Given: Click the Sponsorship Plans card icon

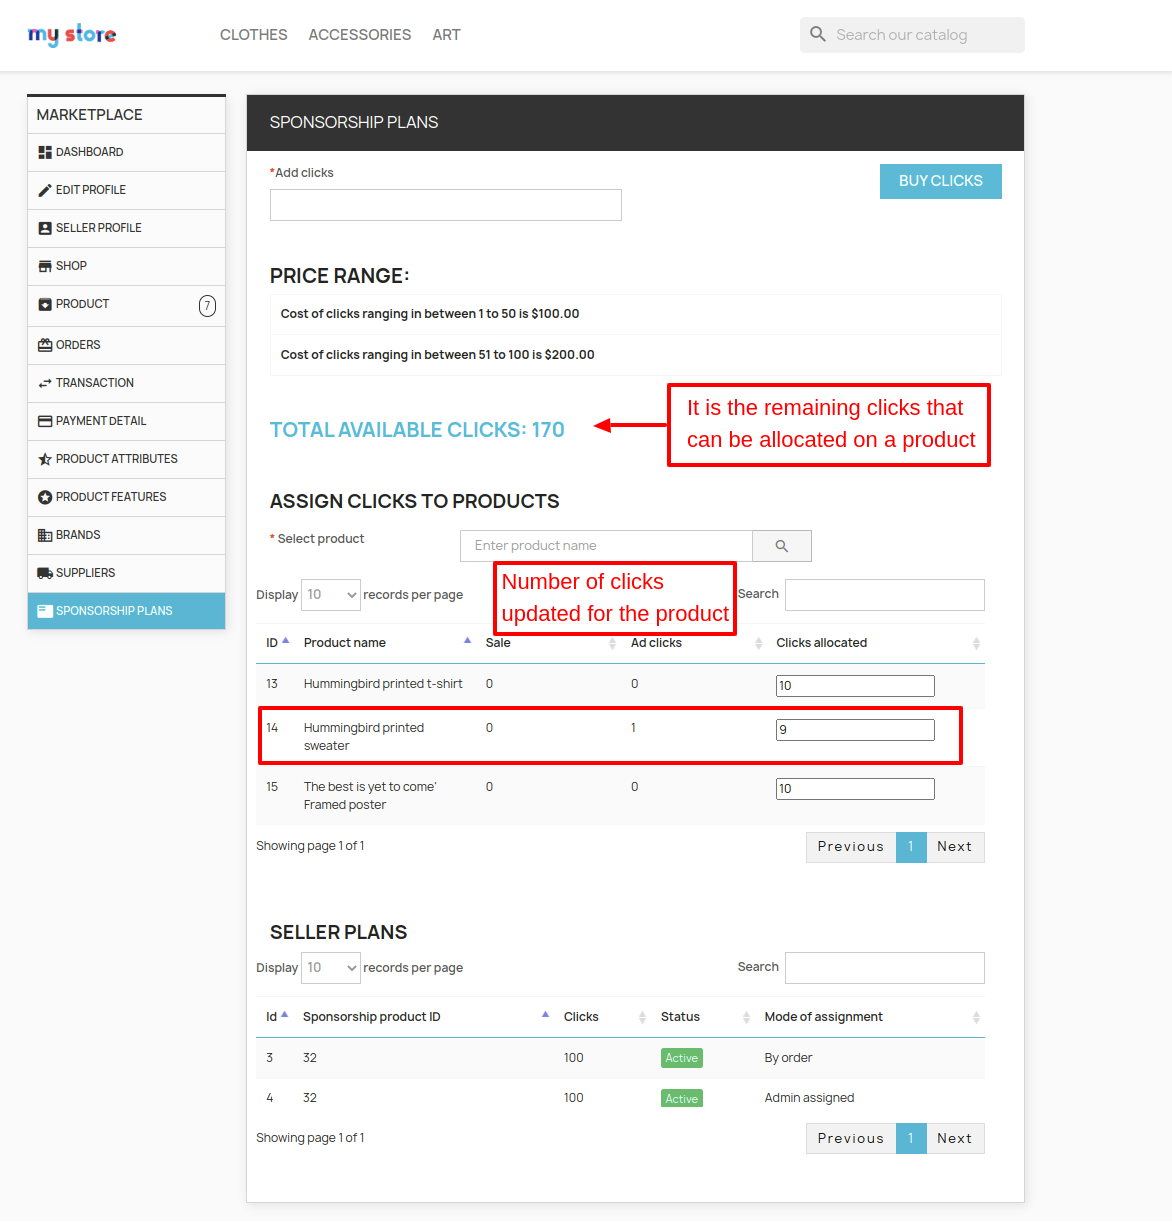Looking at the screenshot, I should click(45, 611).
